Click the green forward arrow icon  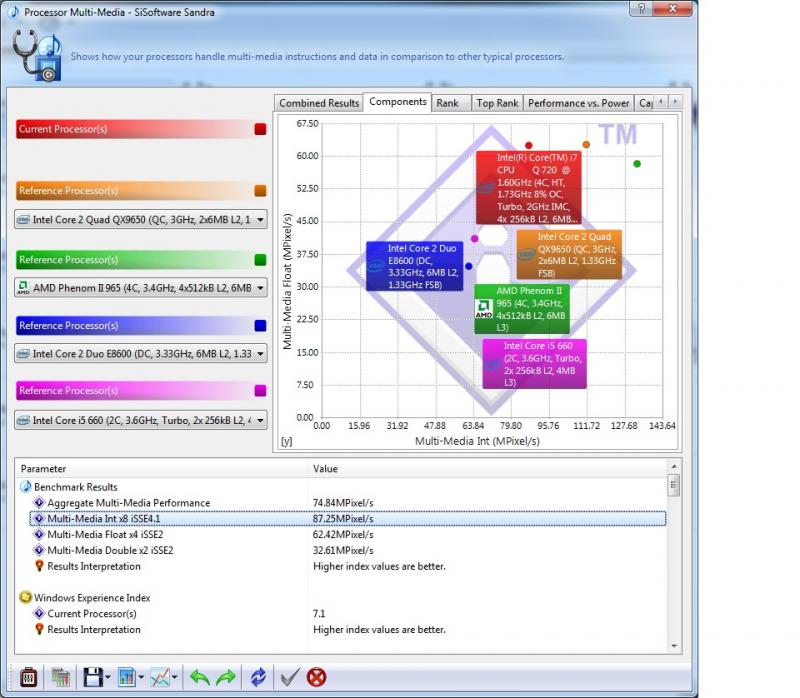click(226, 678)
